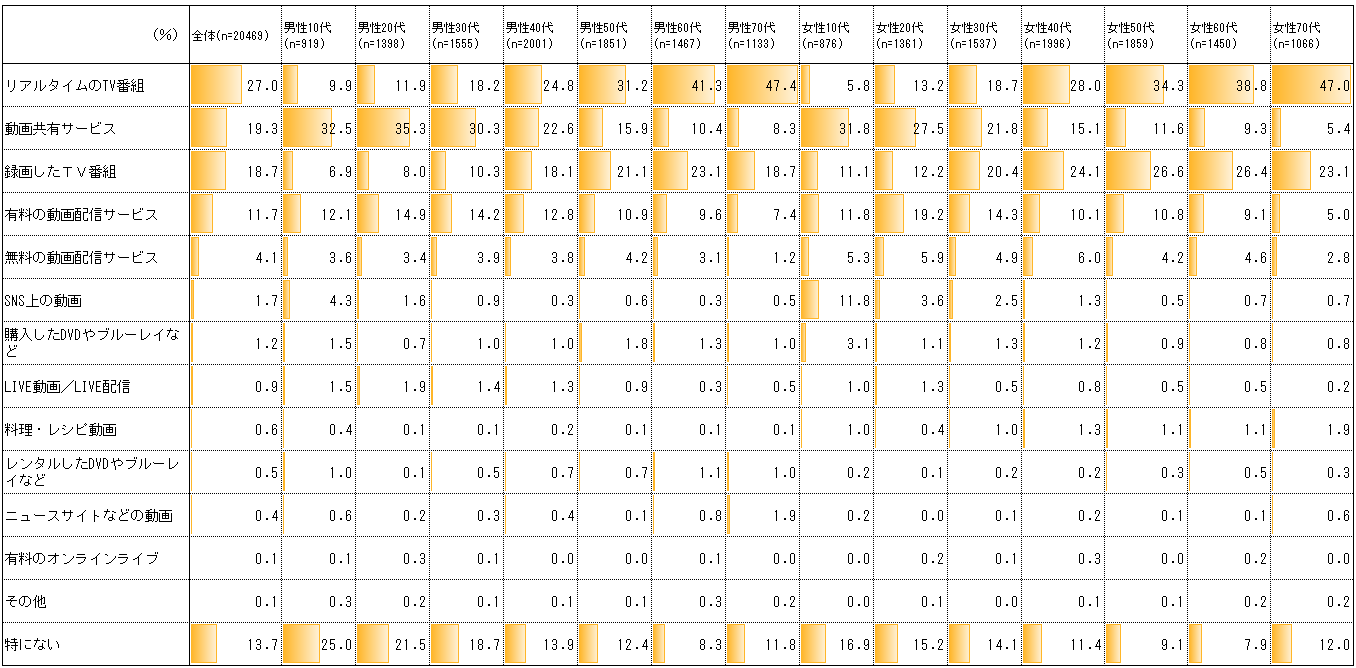The width and height of the screenshot is (1356, 668).
Task: Select the "その他" row label
Action: (x=25, y=602)
